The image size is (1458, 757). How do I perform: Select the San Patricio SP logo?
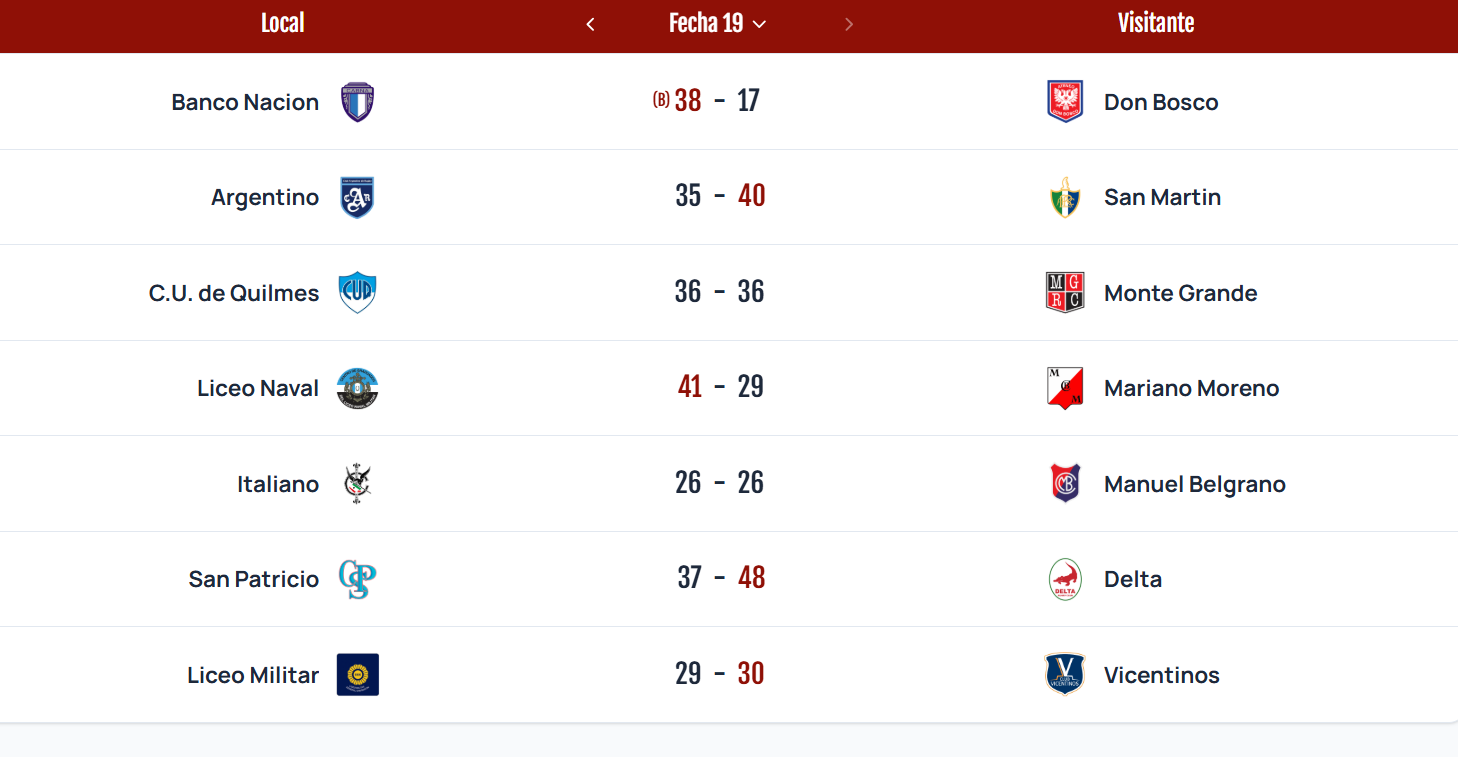point(357,579)
